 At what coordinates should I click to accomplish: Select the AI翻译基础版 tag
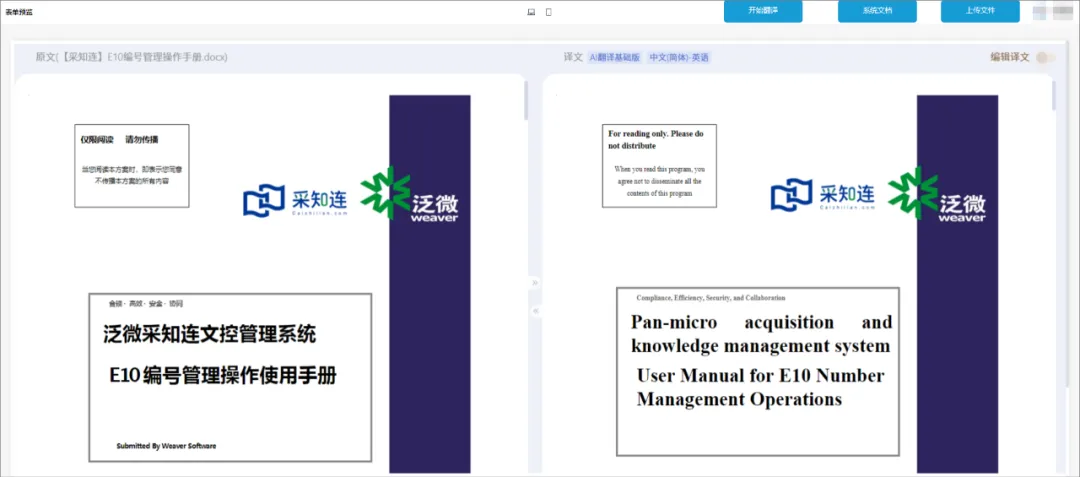pos(614,58)
